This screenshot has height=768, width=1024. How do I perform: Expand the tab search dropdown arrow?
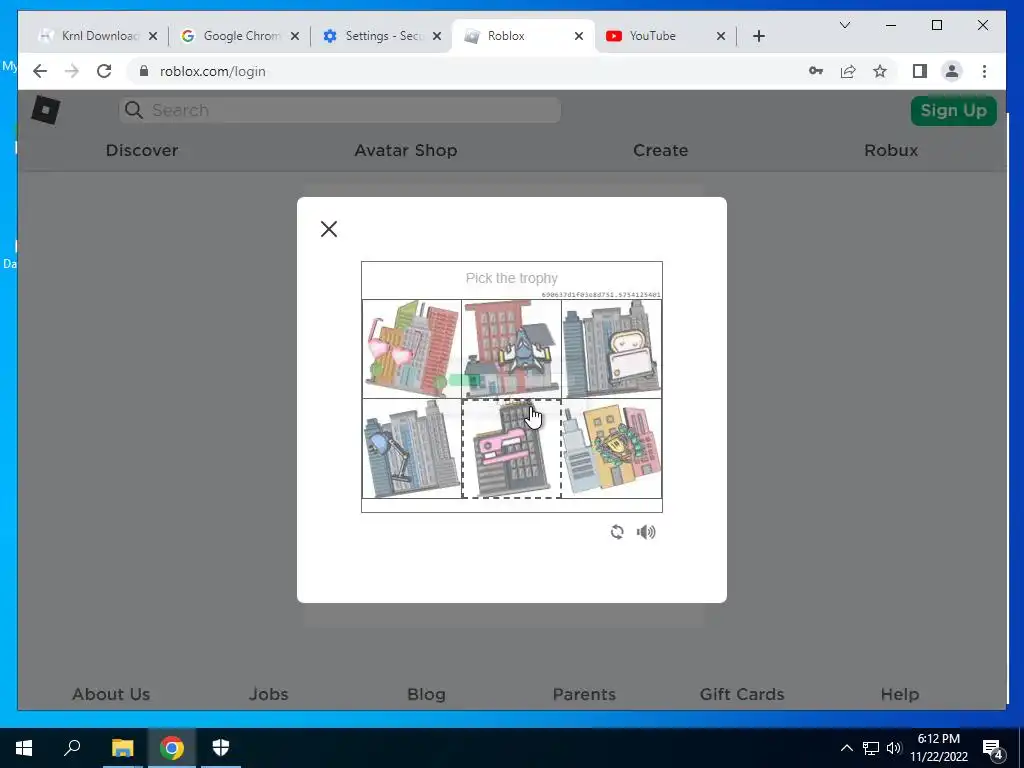tap(844, 25)
